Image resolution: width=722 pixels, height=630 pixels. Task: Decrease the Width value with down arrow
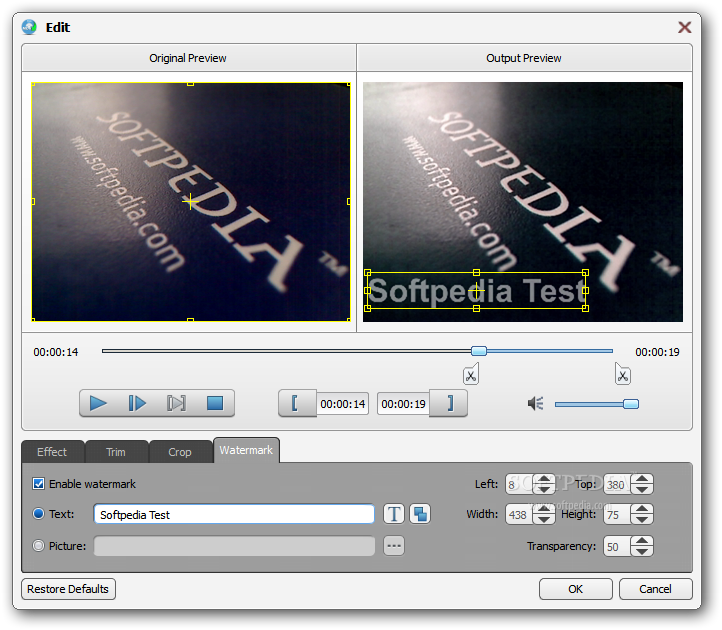point(544,519)
